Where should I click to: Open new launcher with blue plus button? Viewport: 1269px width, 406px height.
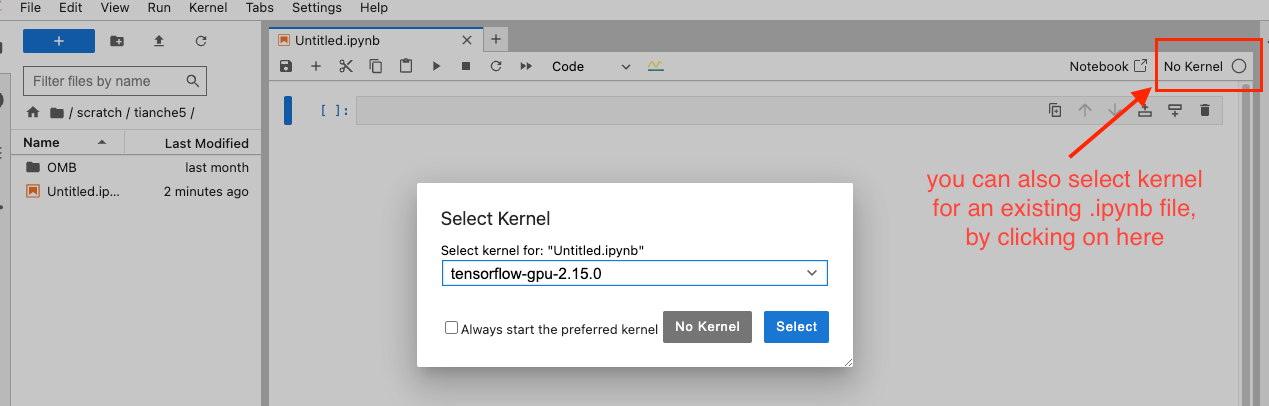(x=59, y=41)
